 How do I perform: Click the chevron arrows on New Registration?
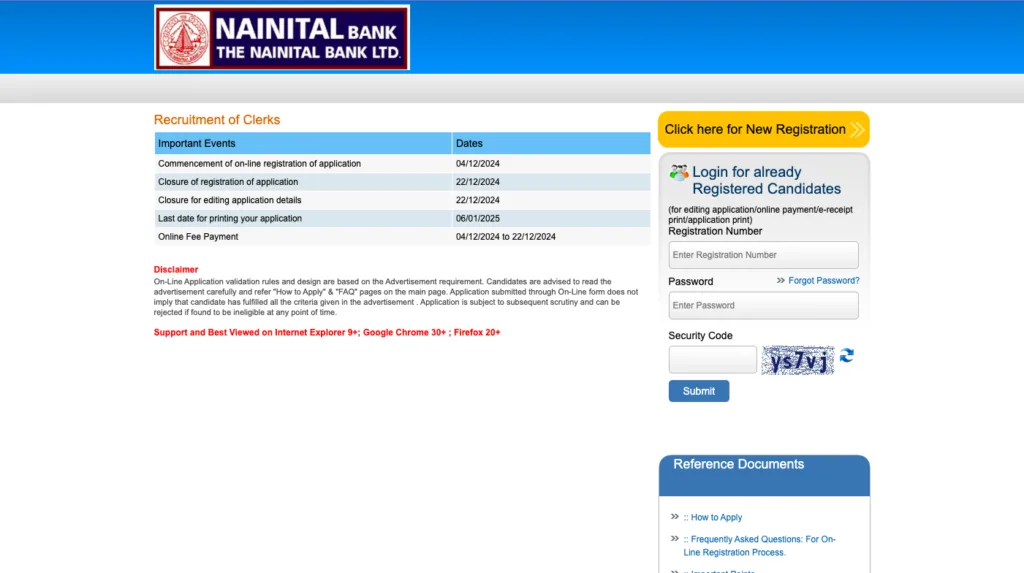[857, 129]
